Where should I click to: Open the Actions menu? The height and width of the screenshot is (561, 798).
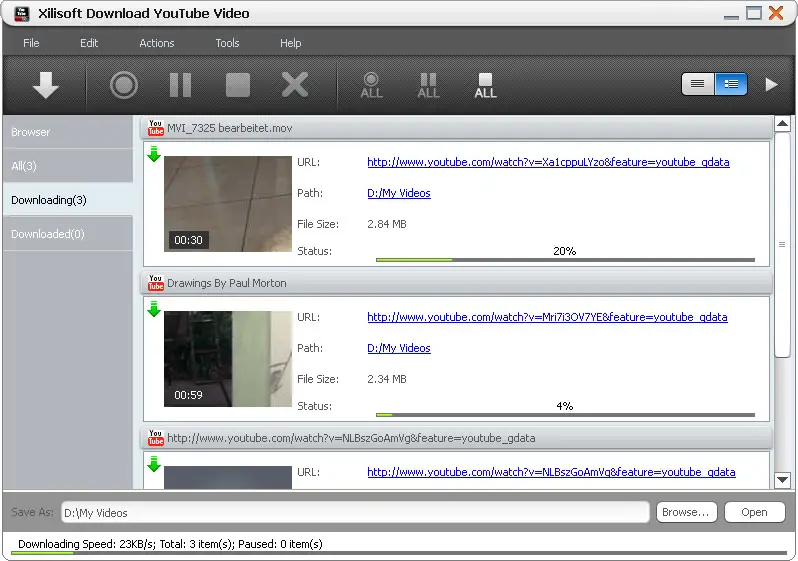[157, 43]
